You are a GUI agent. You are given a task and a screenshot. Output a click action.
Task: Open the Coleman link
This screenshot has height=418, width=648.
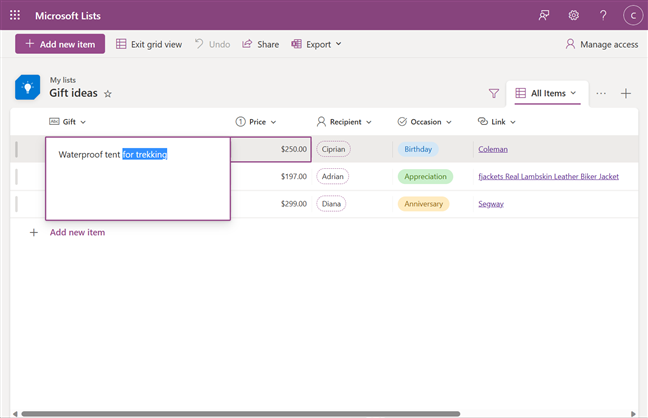(x=493, y=149)
